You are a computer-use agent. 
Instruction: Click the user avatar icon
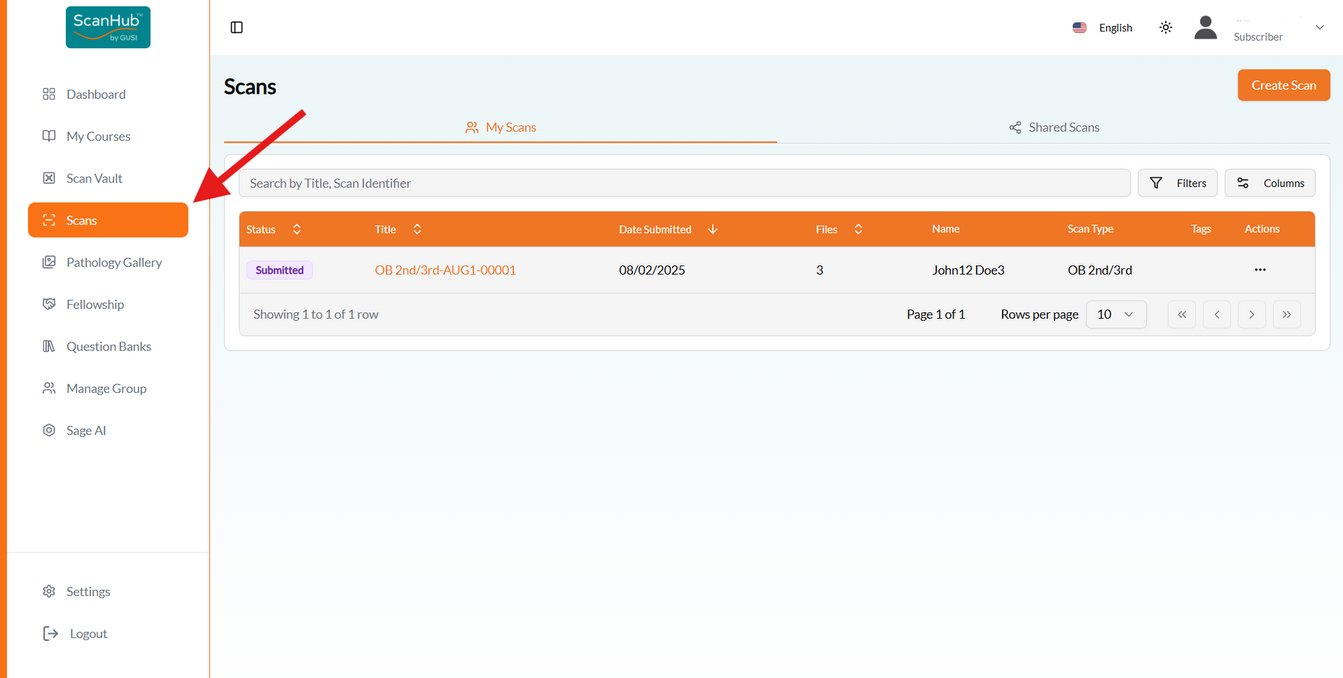(x=1206, y=28)
